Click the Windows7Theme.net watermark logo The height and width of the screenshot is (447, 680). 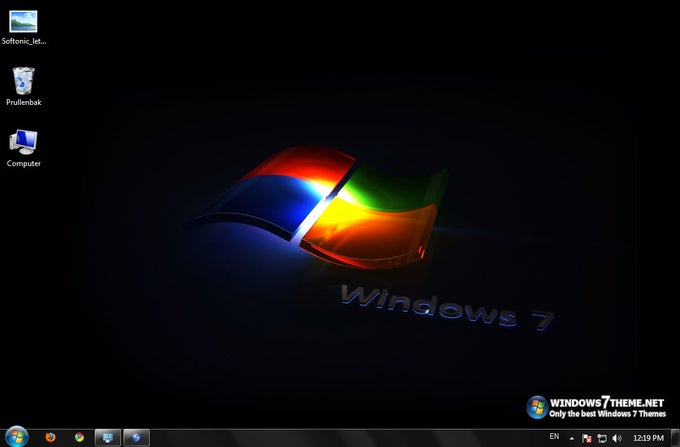(596, 407)
